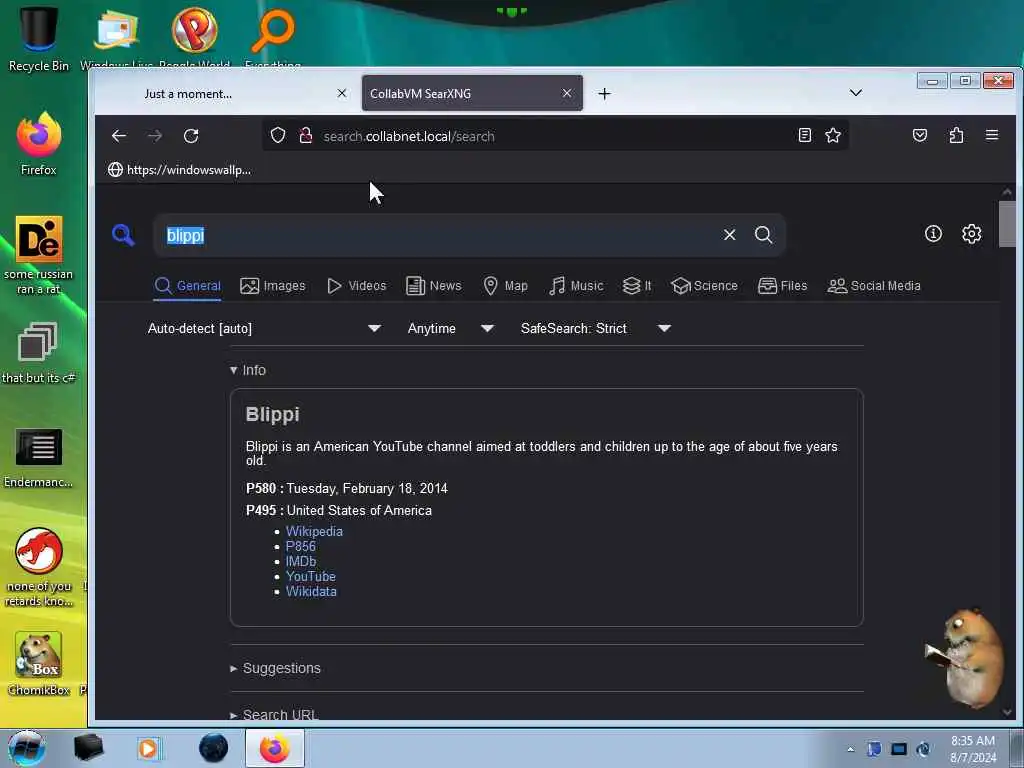
Task: Open Windows Media Player taskbar icon
Action: tap(149, 748)
